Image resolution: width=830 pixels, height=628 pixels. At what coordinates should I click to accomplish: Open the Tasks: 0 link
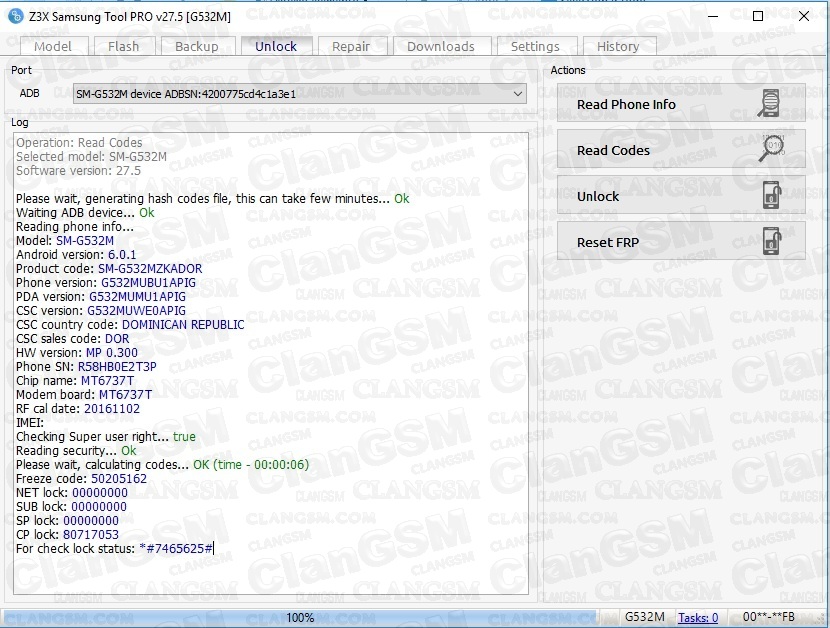coord(698,617)
